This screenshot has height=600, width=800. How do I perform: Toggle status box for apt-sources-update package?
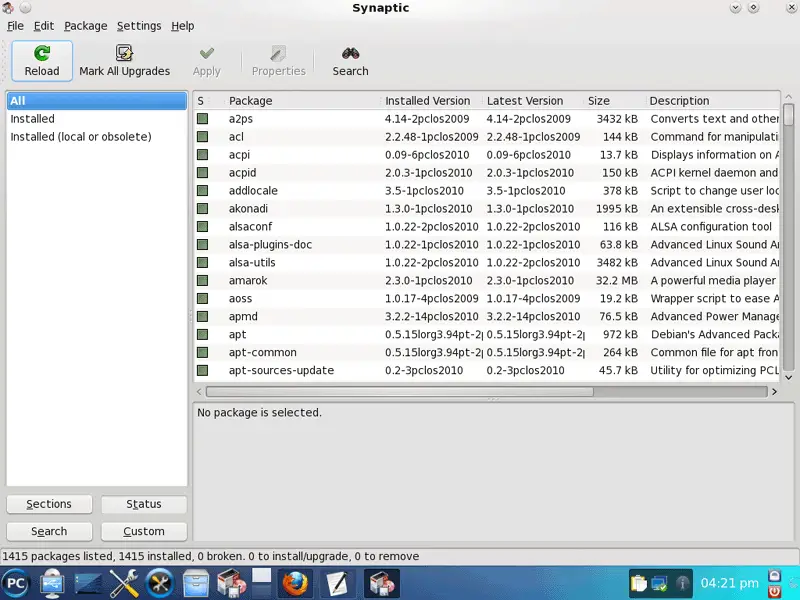coord(203,370)
